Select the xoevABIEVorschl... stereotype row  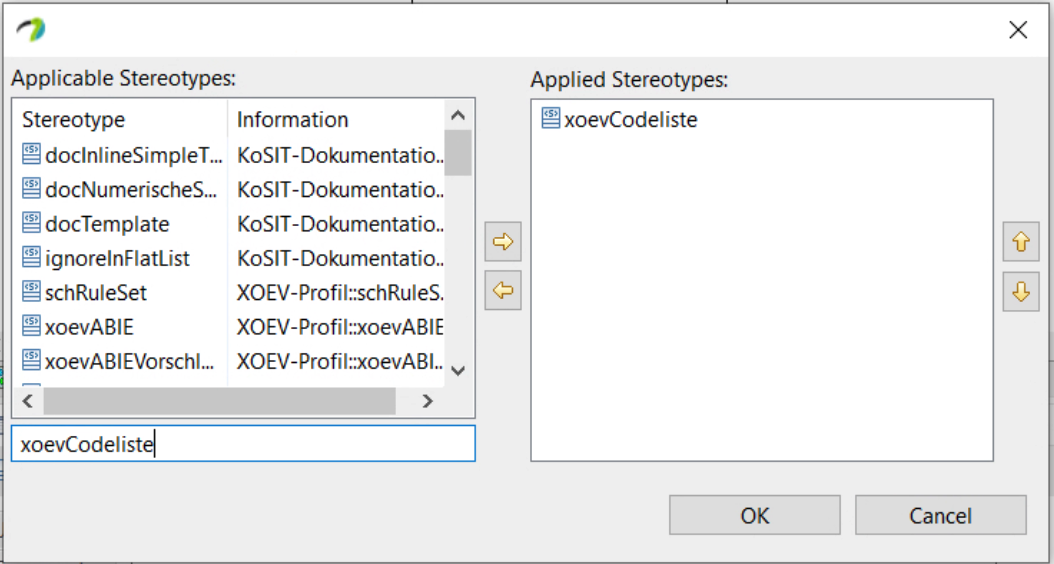229,361
